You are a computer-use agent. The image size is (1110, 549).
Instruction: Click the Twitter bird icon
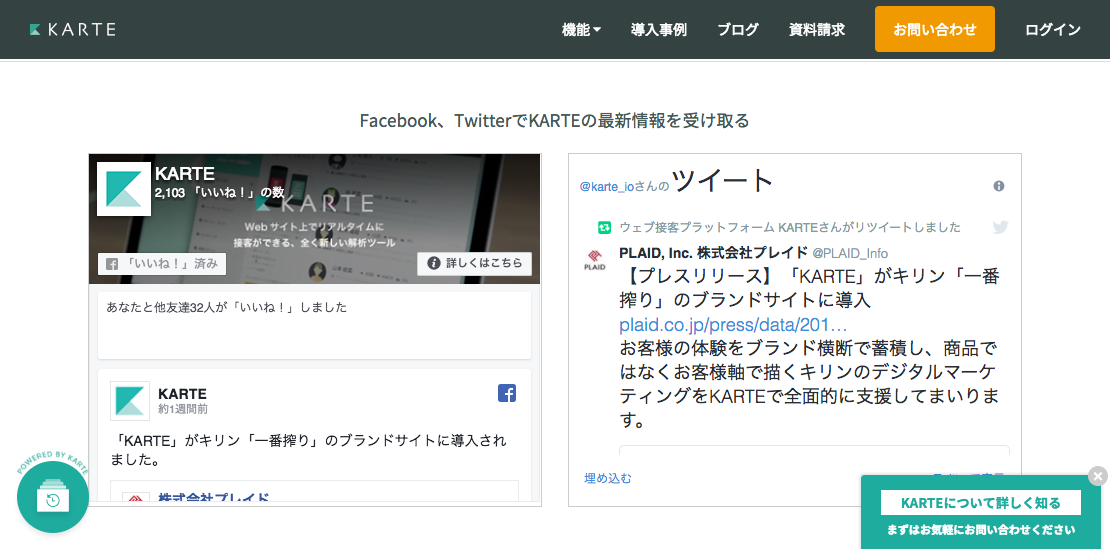click(x=1000, y=227)
